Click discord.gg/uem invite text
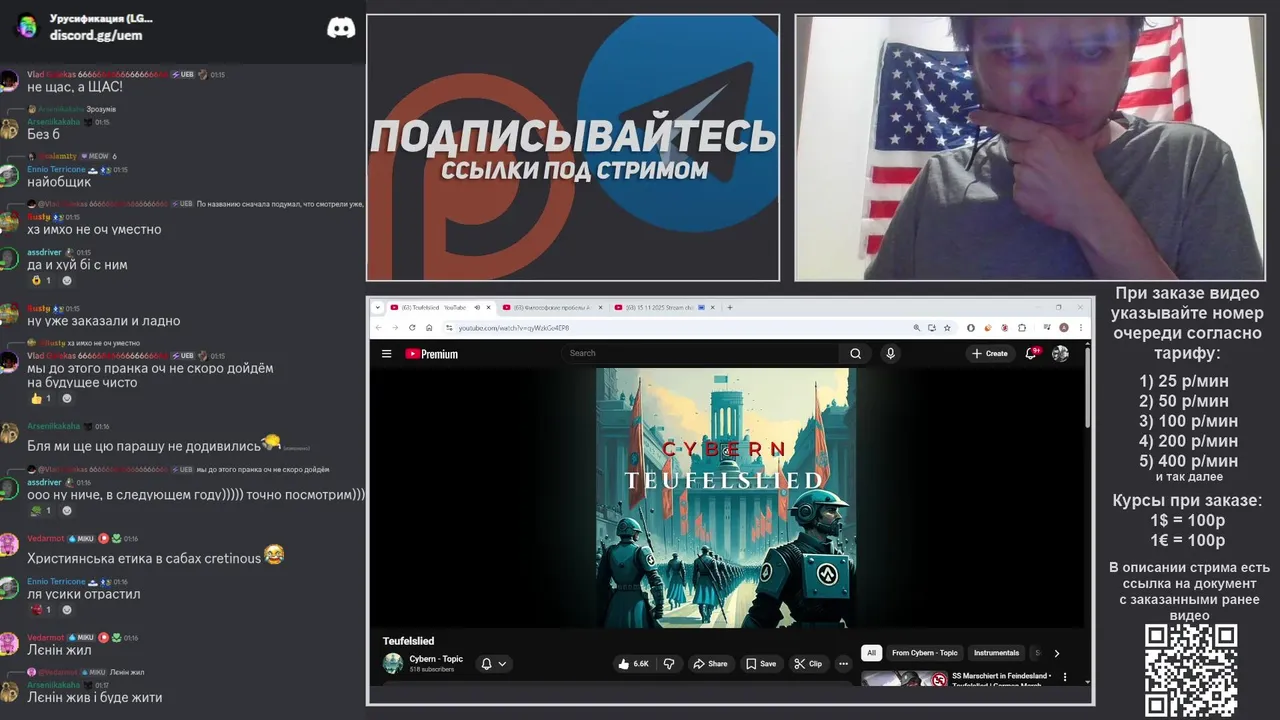 tap(96, 35)
